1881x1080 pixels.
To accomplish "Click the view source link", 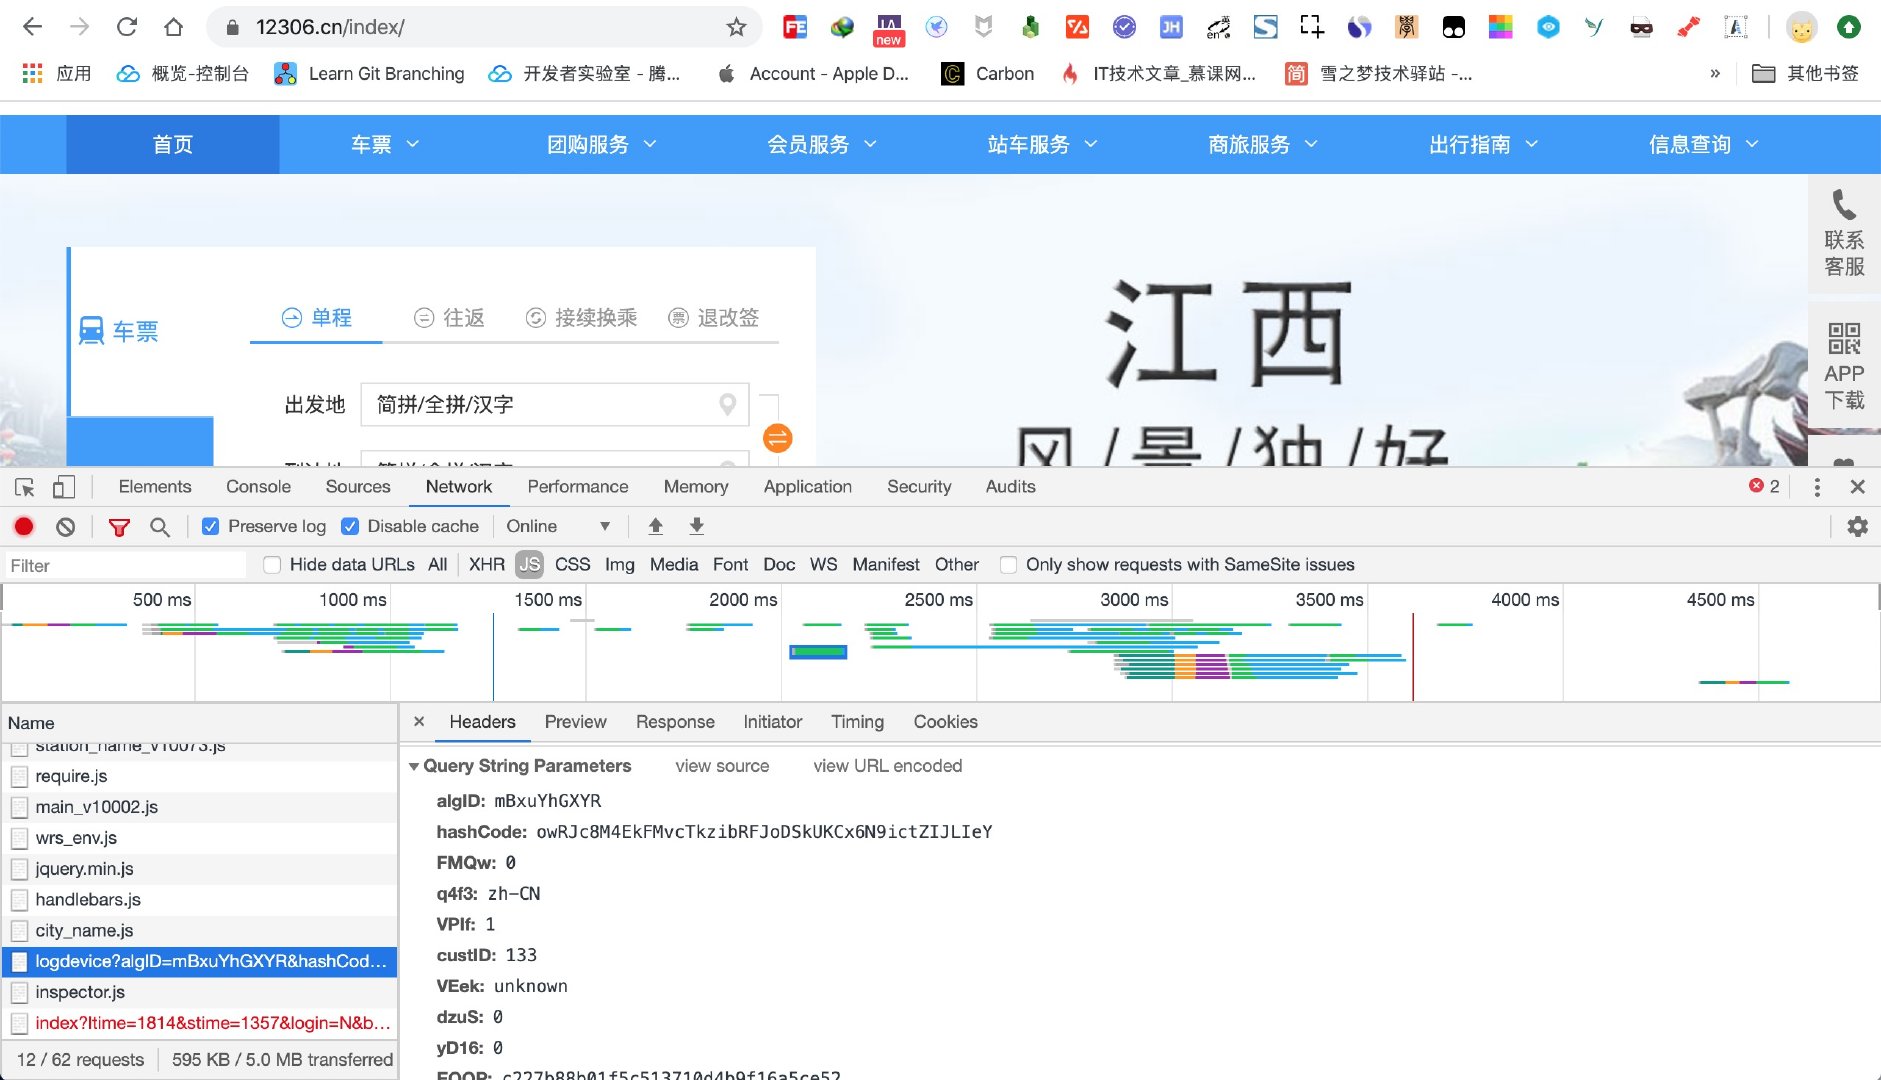I will click(x=722, y=765).
